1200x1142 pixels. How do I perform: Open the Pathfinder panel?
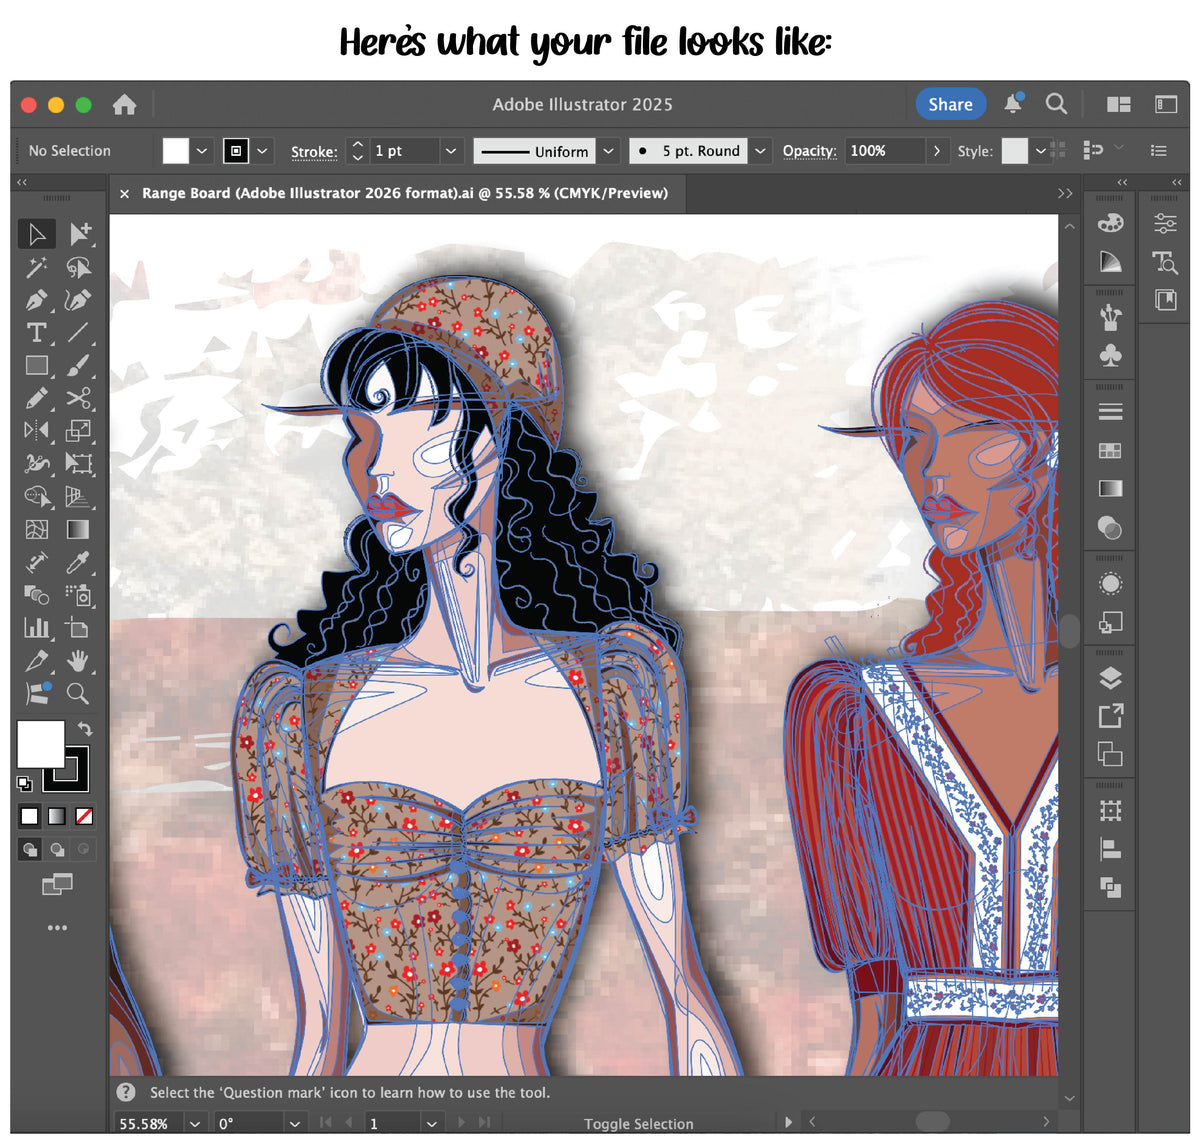click(1110, 888)
